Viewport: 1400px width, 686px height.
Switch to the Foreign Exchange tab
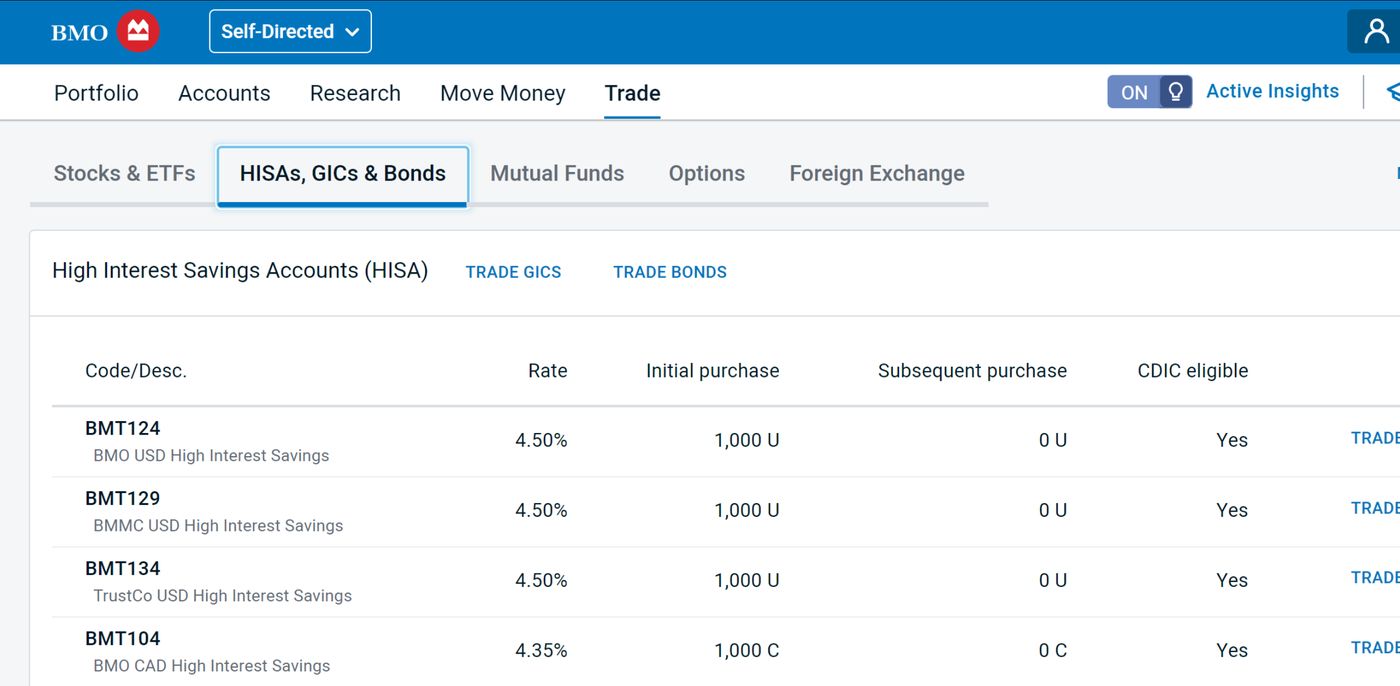pos(877,173)
